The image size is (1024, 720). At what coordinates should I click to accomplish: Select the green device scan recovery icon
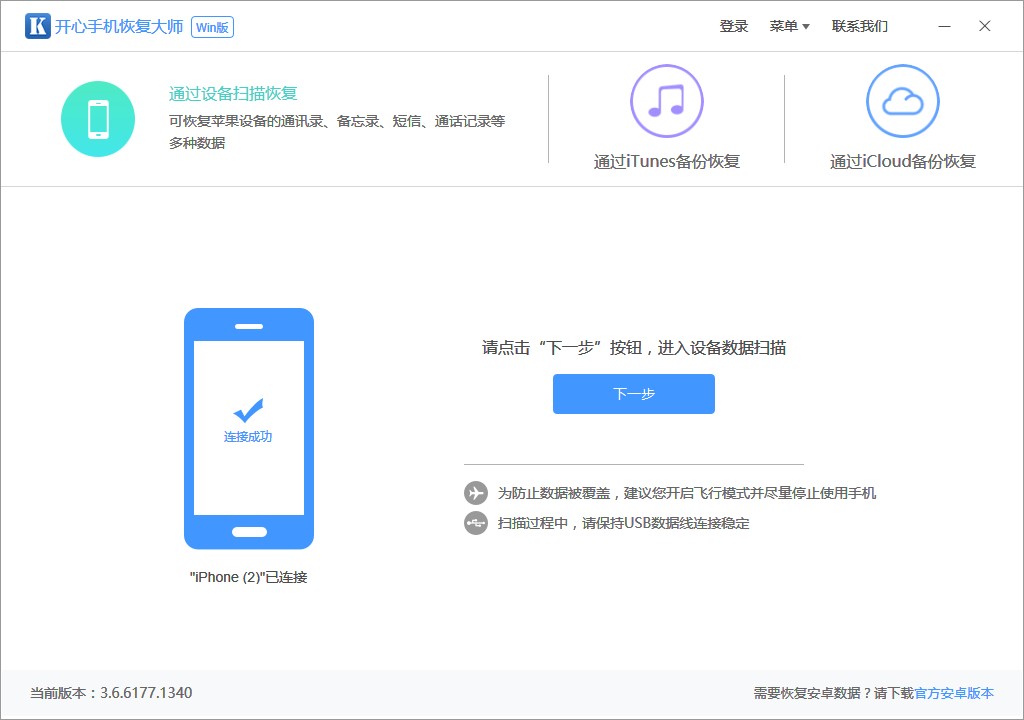[97, 118]
